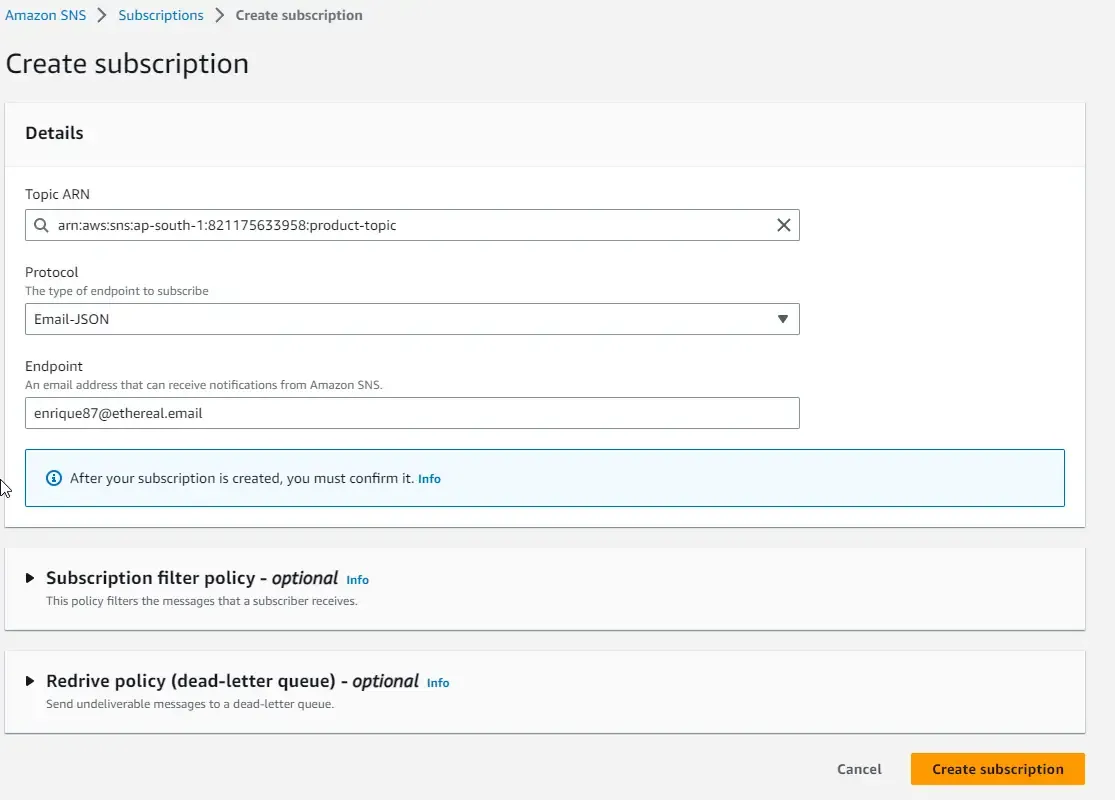This screenshot has width=1115, height=800.
Task: Click inside the Topic ARN search field
Action: pos(400,225)
